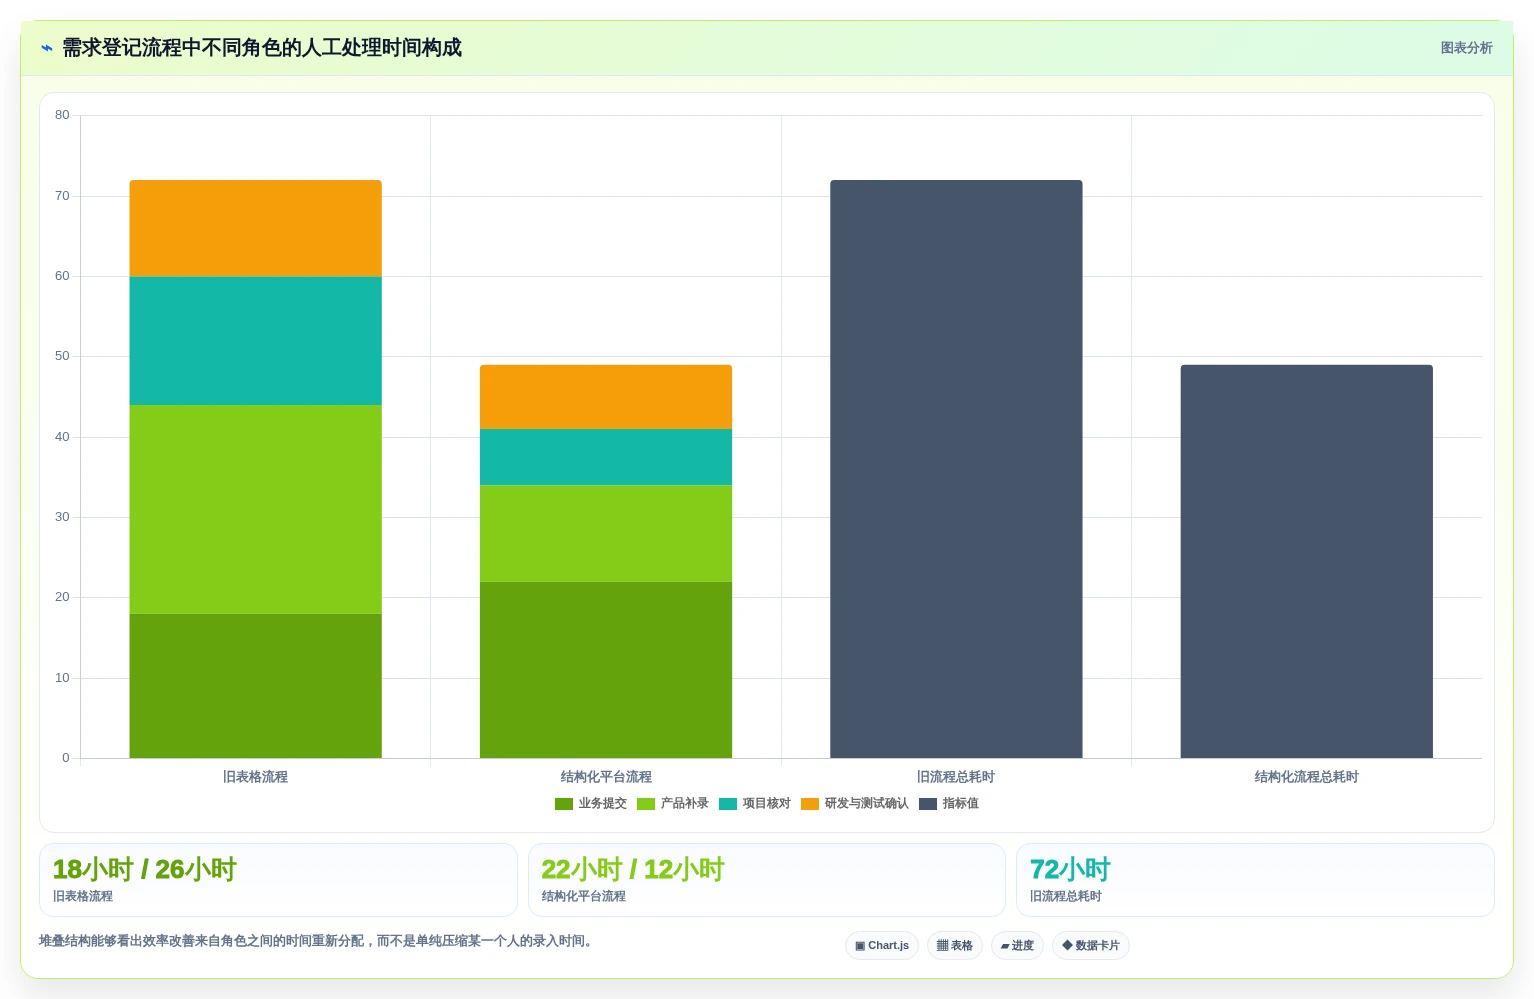The height and width of the screenshot is (999, 1534).
Task: Click the 旧流程总耗时 axis label
Action: pyautogui.click(x=956, y=777)
